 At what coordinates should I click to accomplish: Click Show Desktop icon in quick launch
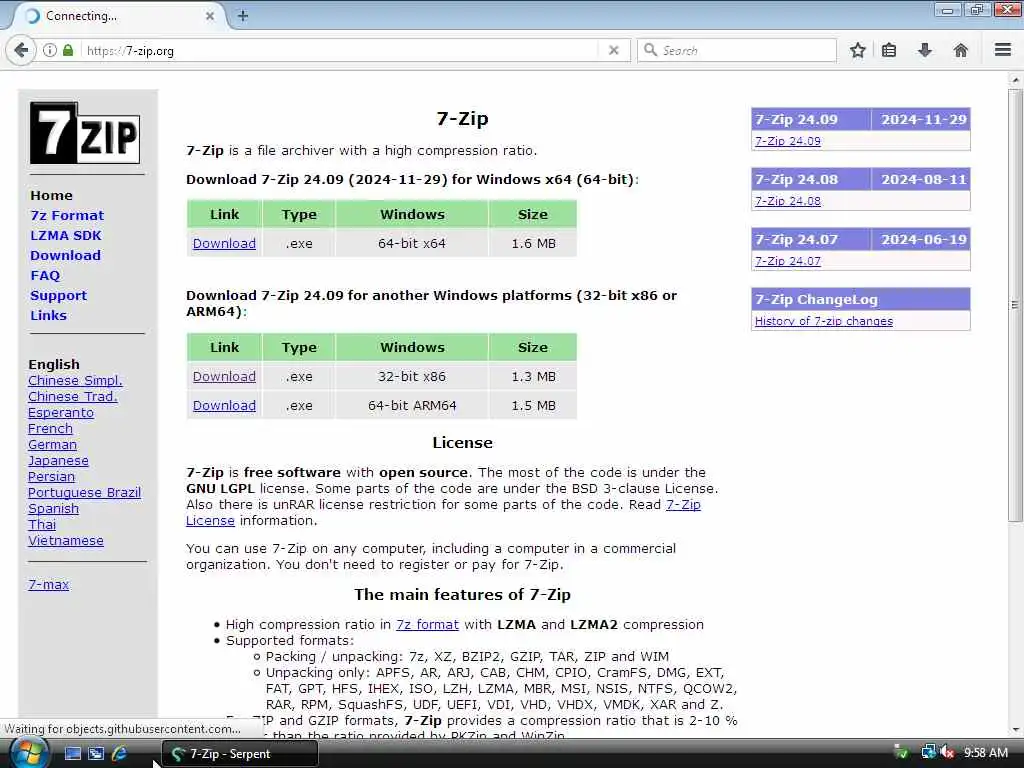click(x=73, y=754)
